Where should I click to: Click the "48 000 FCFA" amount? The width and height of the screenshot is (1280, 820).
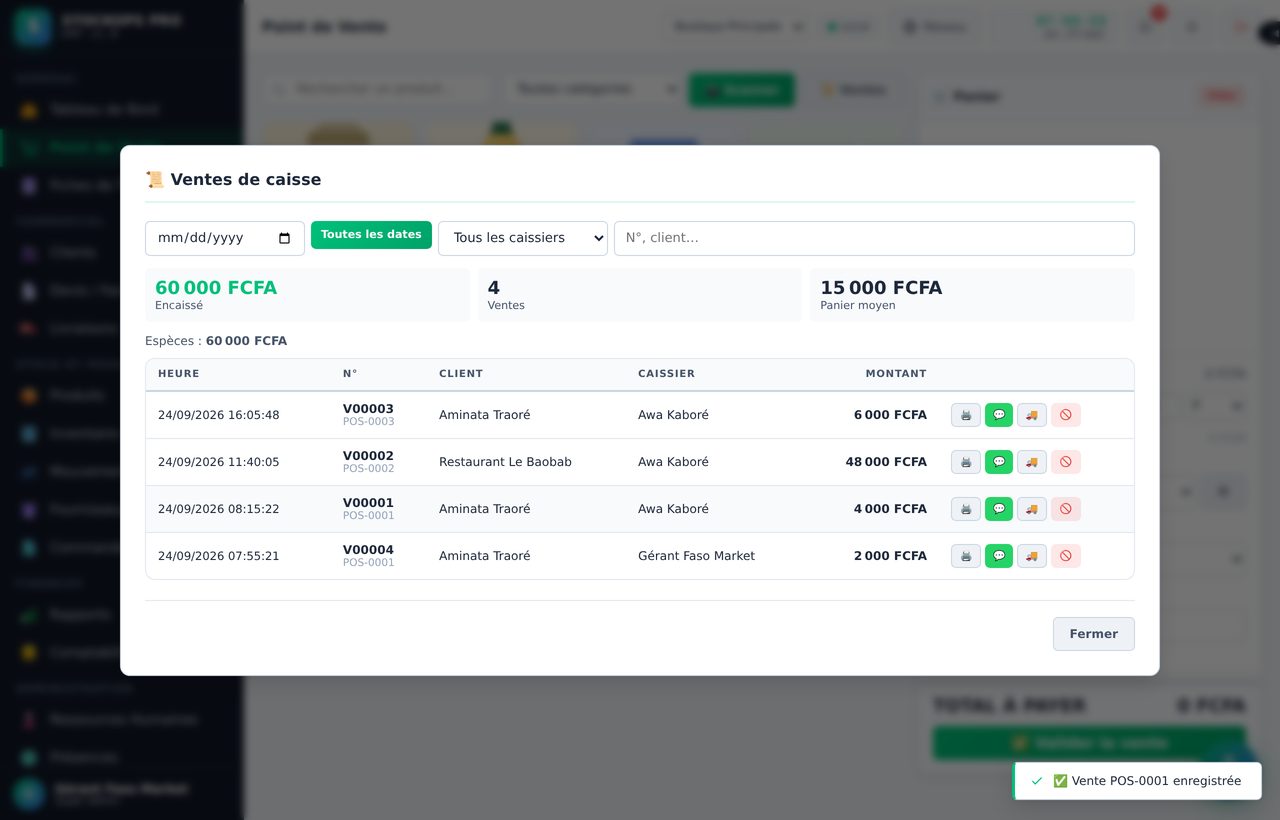[x=886, y=462]
